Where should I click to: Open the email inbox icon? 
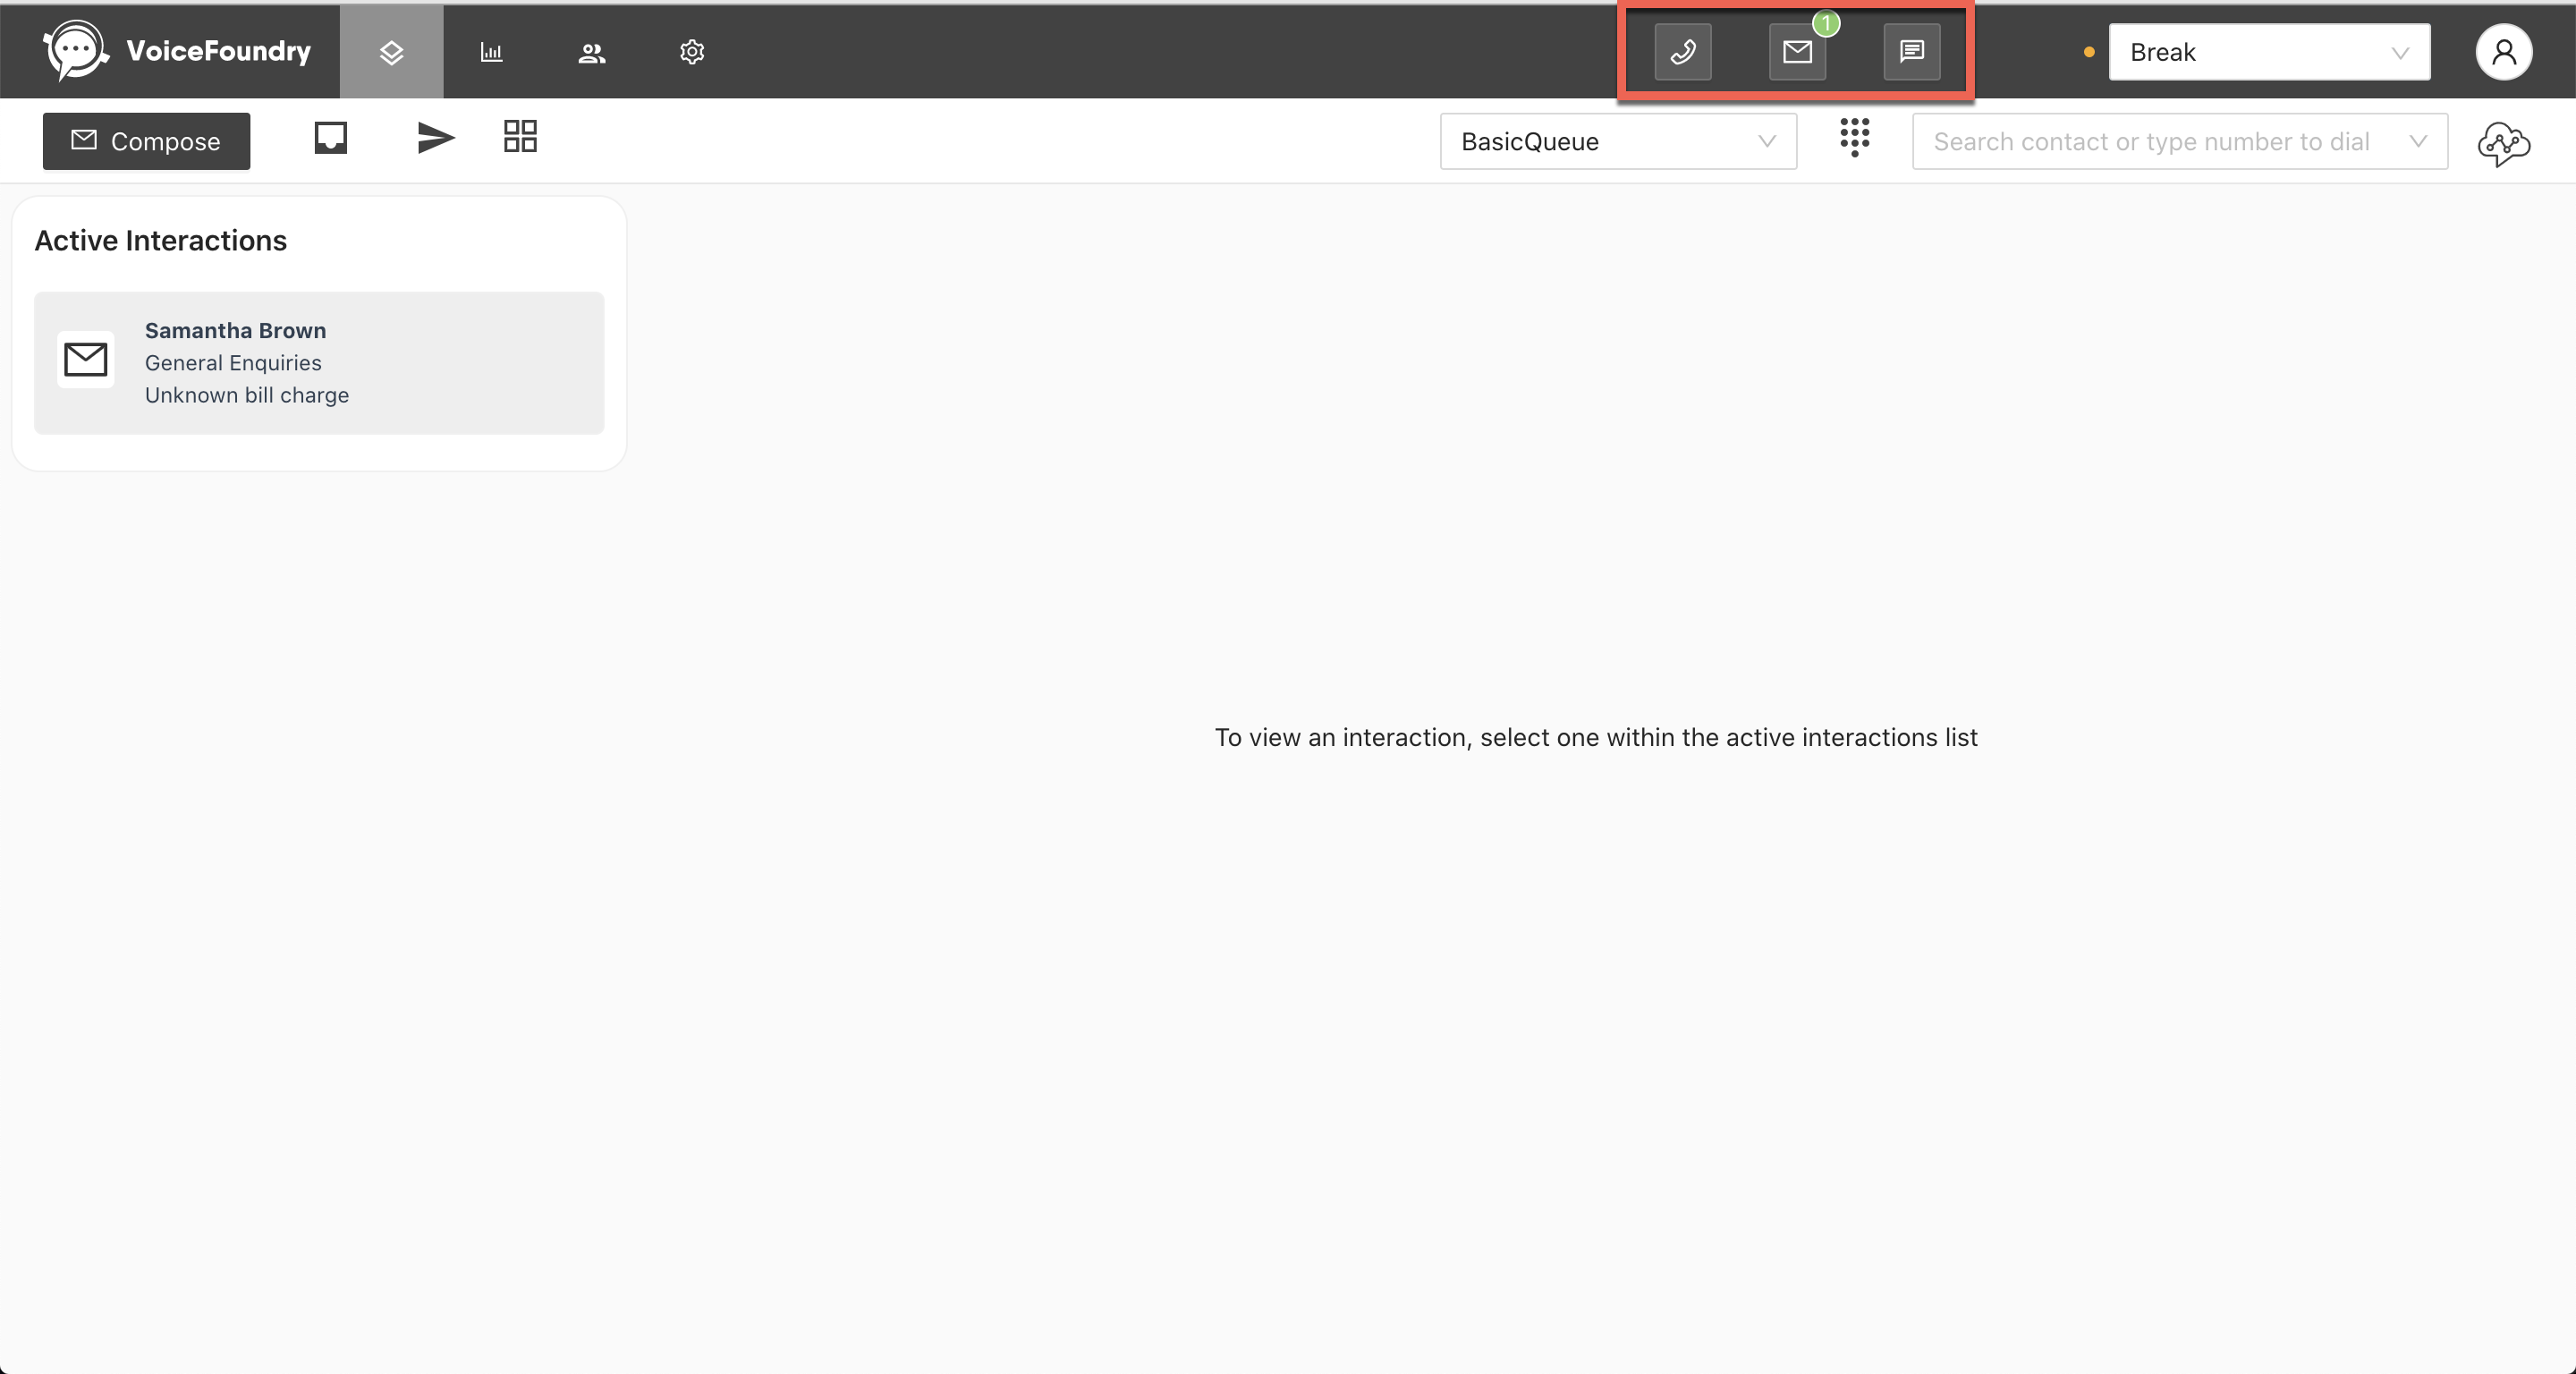pyautogui.click(x=331, y=137)
